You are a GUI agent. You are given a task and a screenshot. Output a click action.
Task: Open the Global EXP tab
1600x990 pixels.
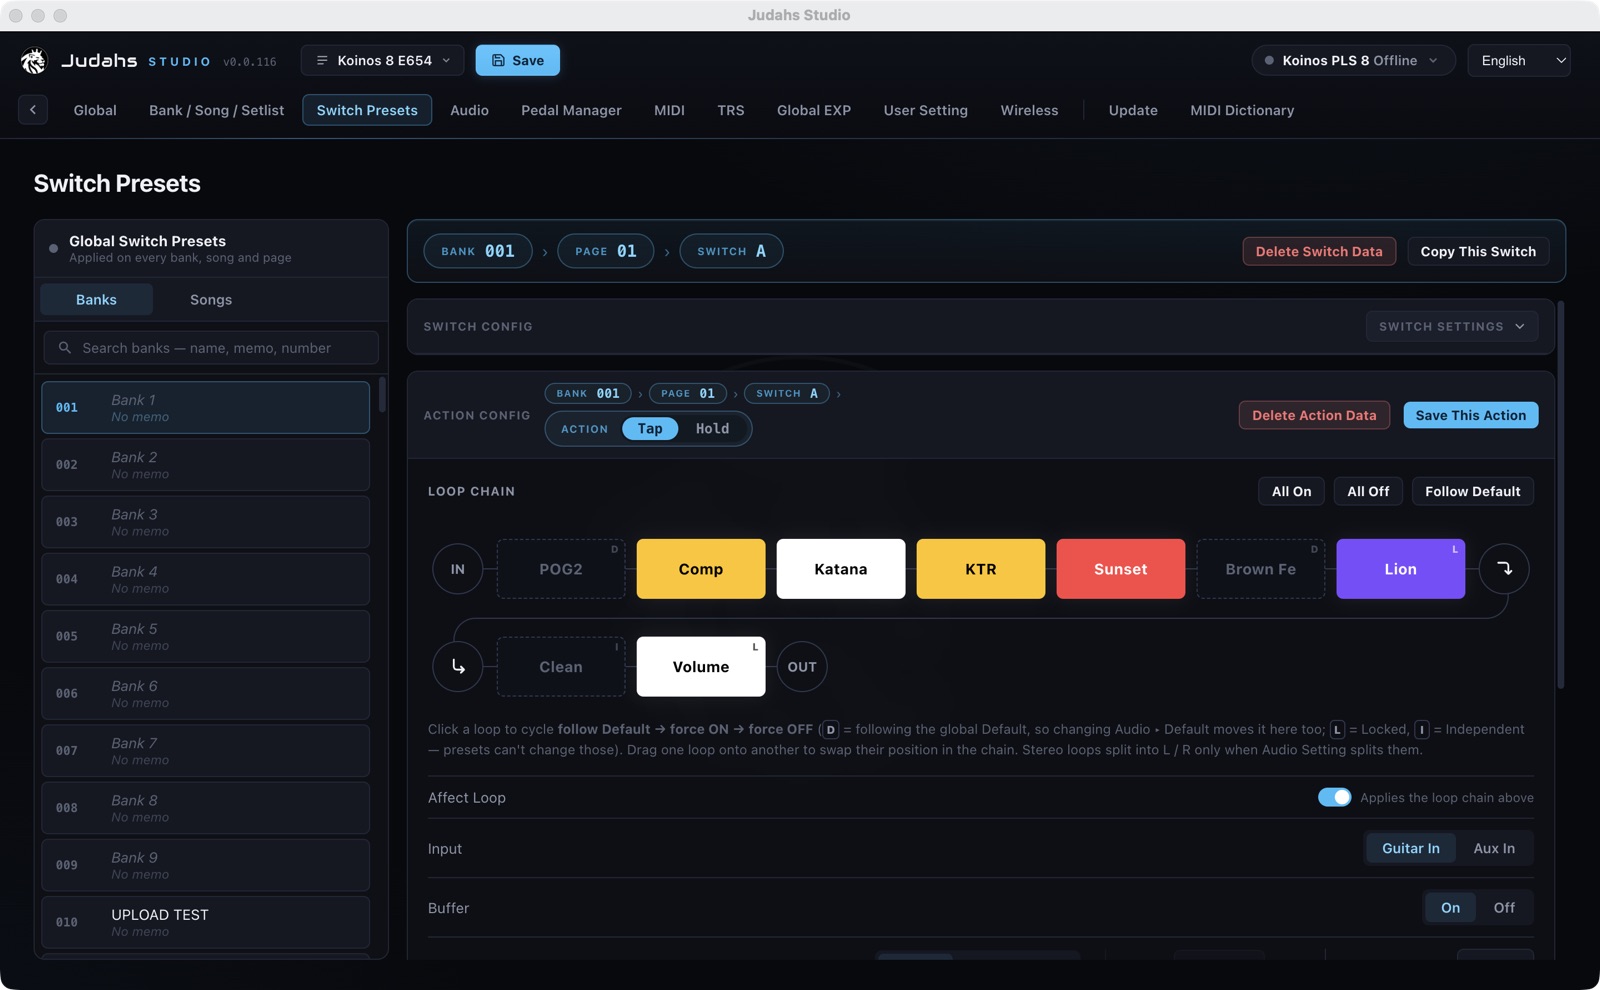pyautogui.click(x=814, y=110)
